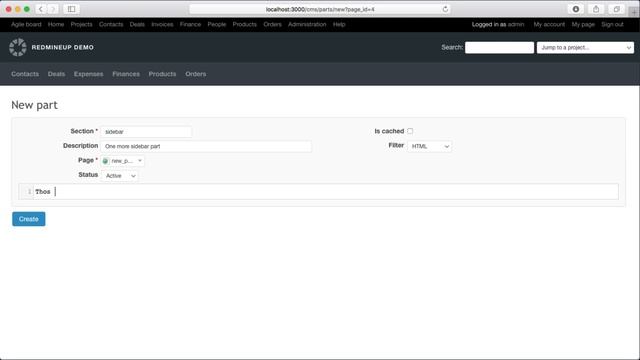Open the Safari share icon
Viewport: 640px width, 360px height.
[x=596, y=9]
